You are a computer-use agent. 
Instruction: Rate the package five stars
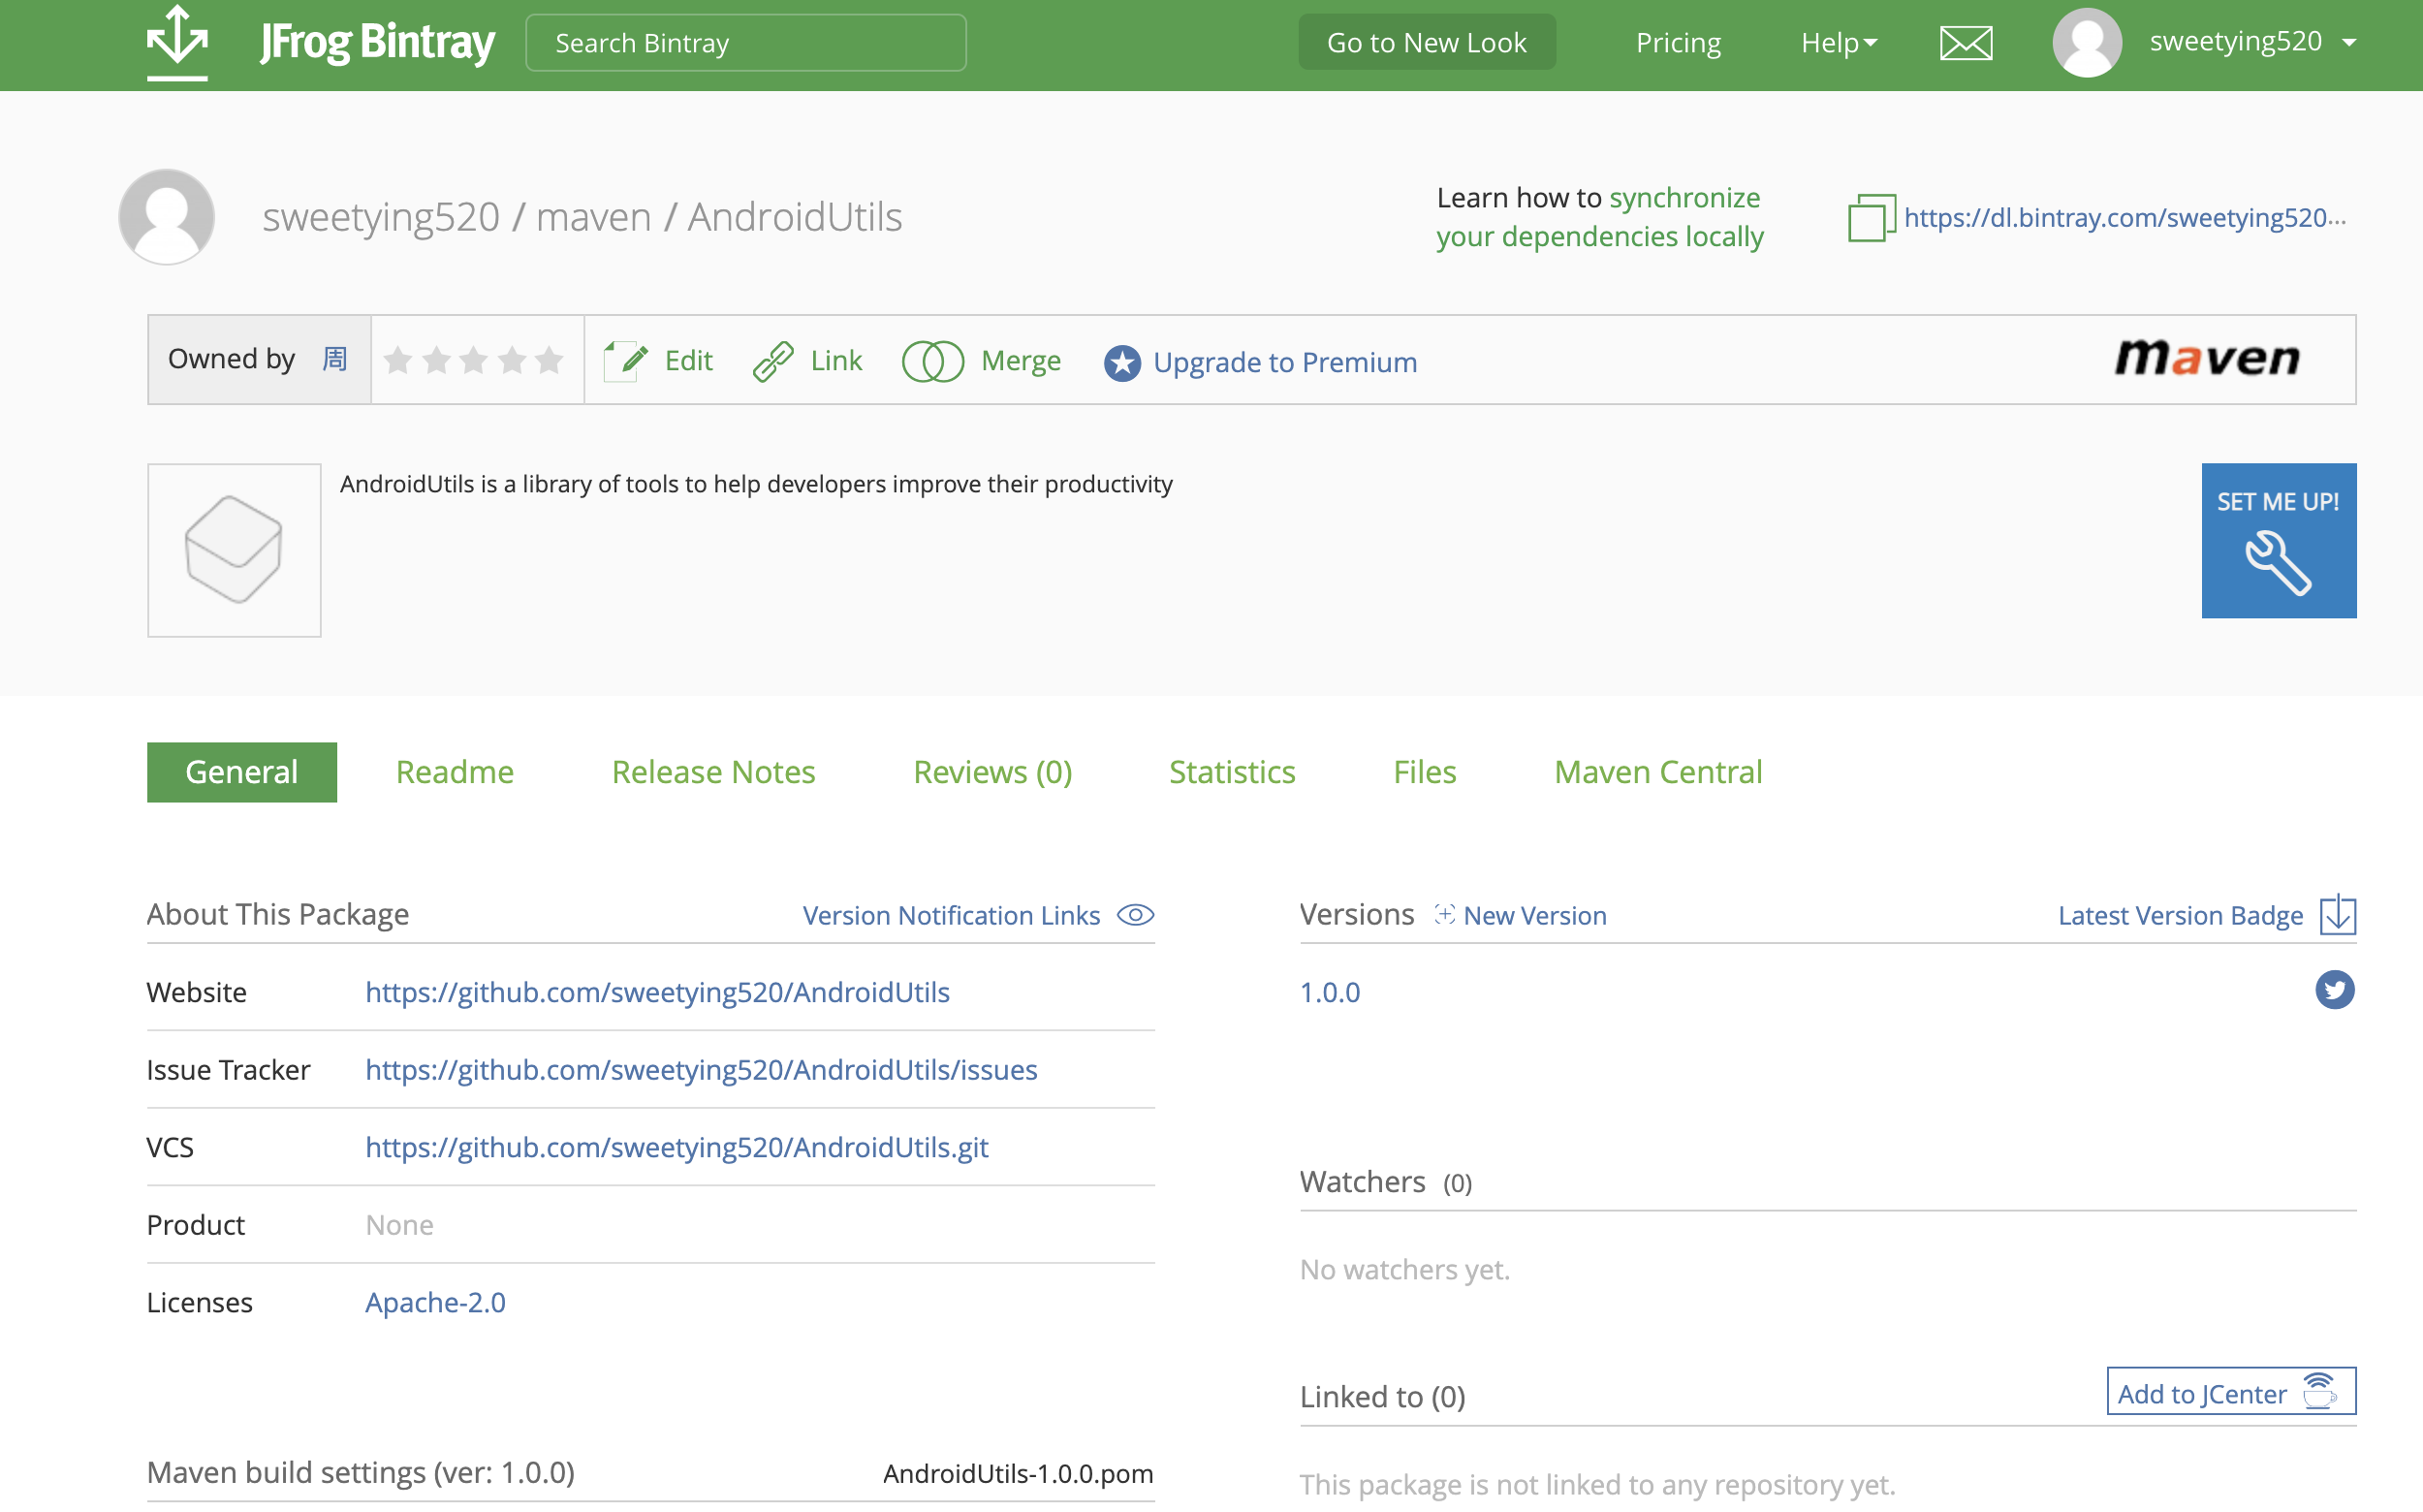[549, 360]
